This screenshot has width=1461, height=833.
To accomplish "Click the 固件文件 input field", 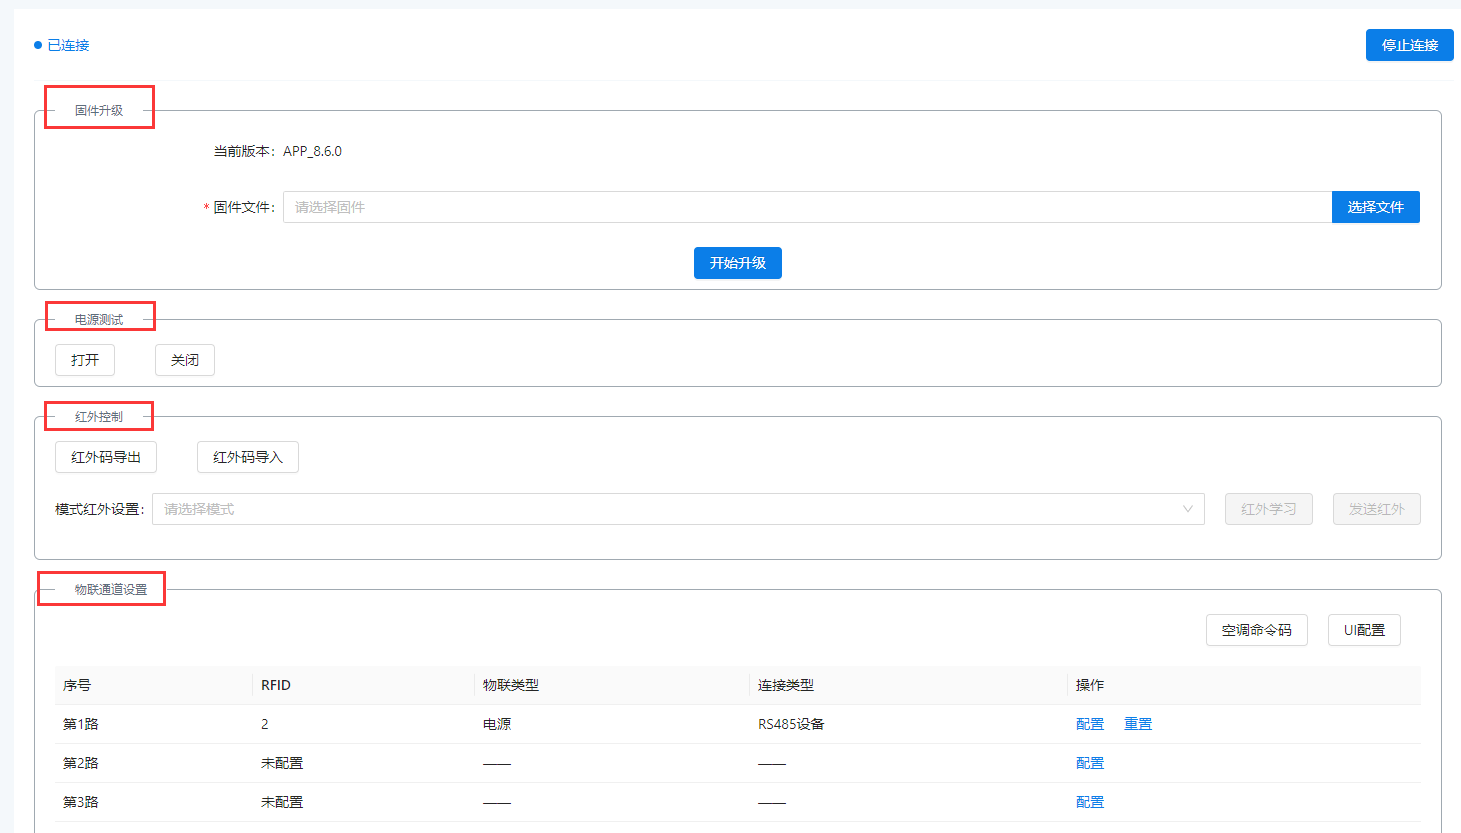I will click(806, 207).
